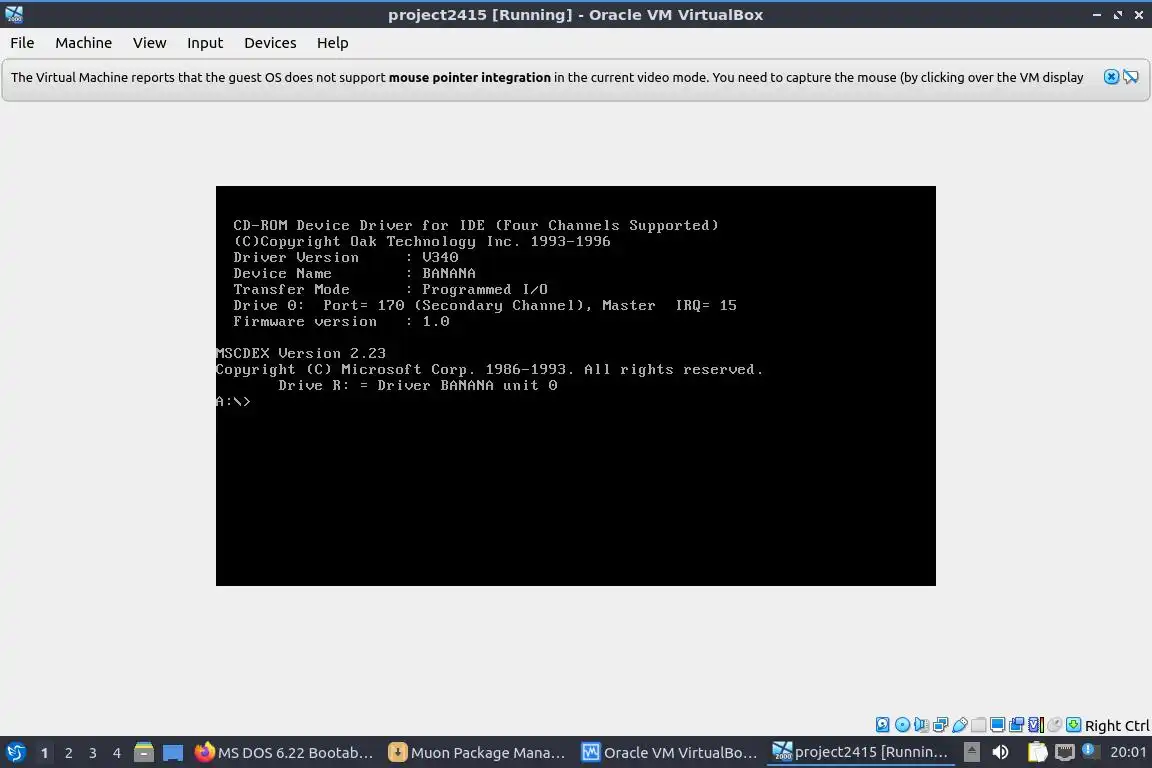
Task: Click the USB devices status icon
Action: click(960, 725)
